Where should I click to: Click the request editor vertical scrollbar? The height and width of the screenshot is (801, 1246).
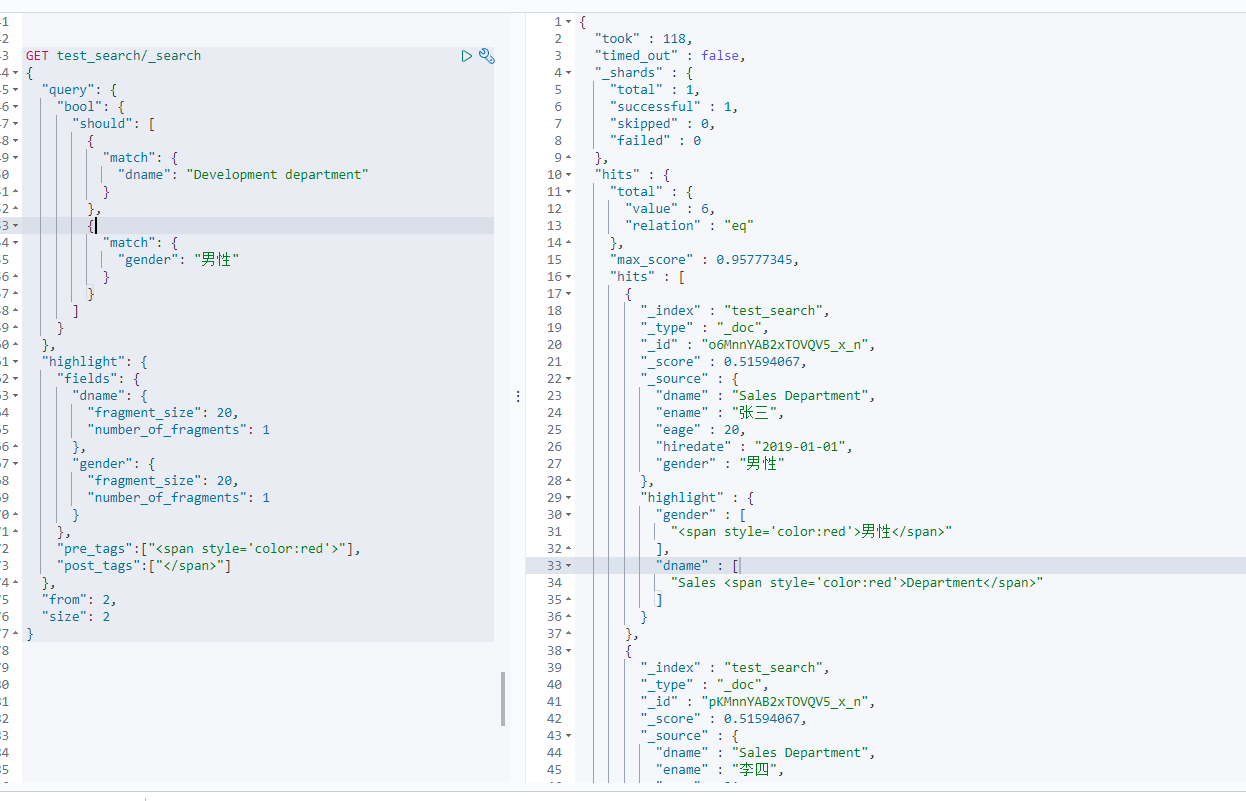click(502, 698)
